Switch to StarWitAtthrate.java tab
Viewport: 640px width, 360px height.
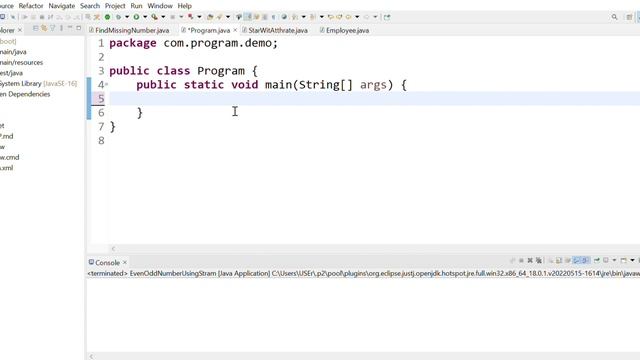click(x=278, y=30)
